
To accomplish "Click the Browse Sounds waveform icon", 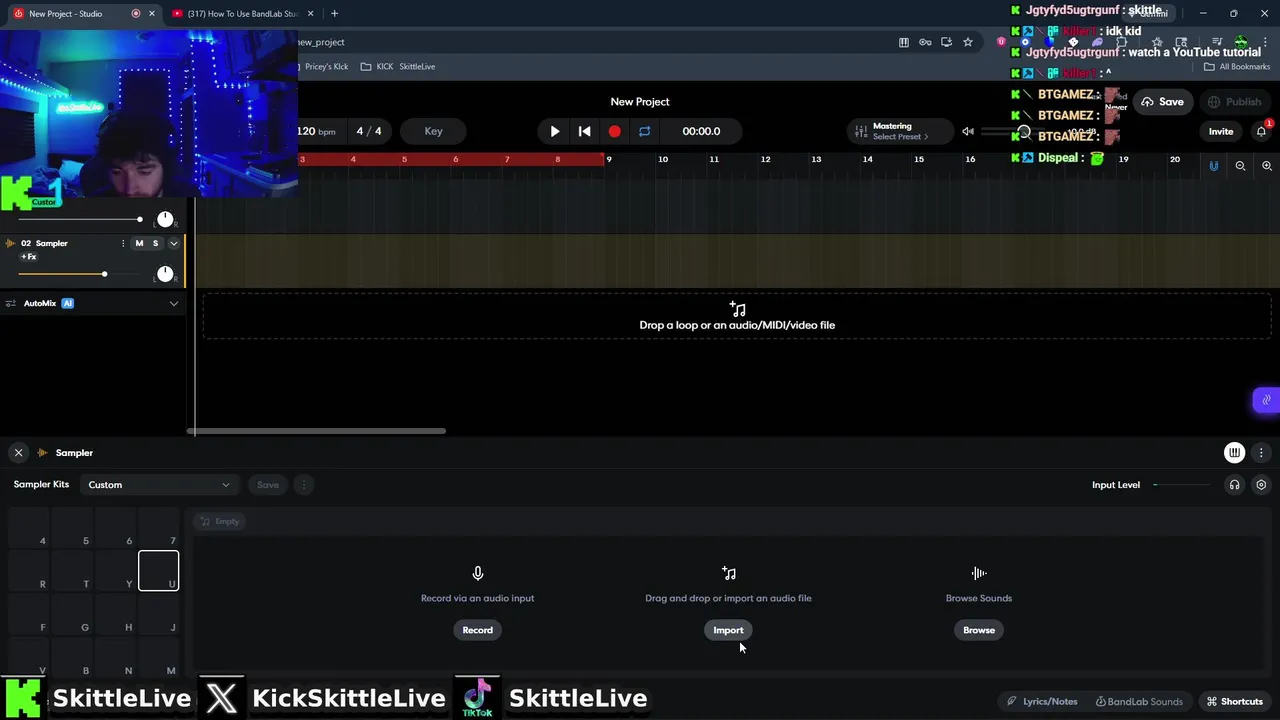I will click(979, 573).
